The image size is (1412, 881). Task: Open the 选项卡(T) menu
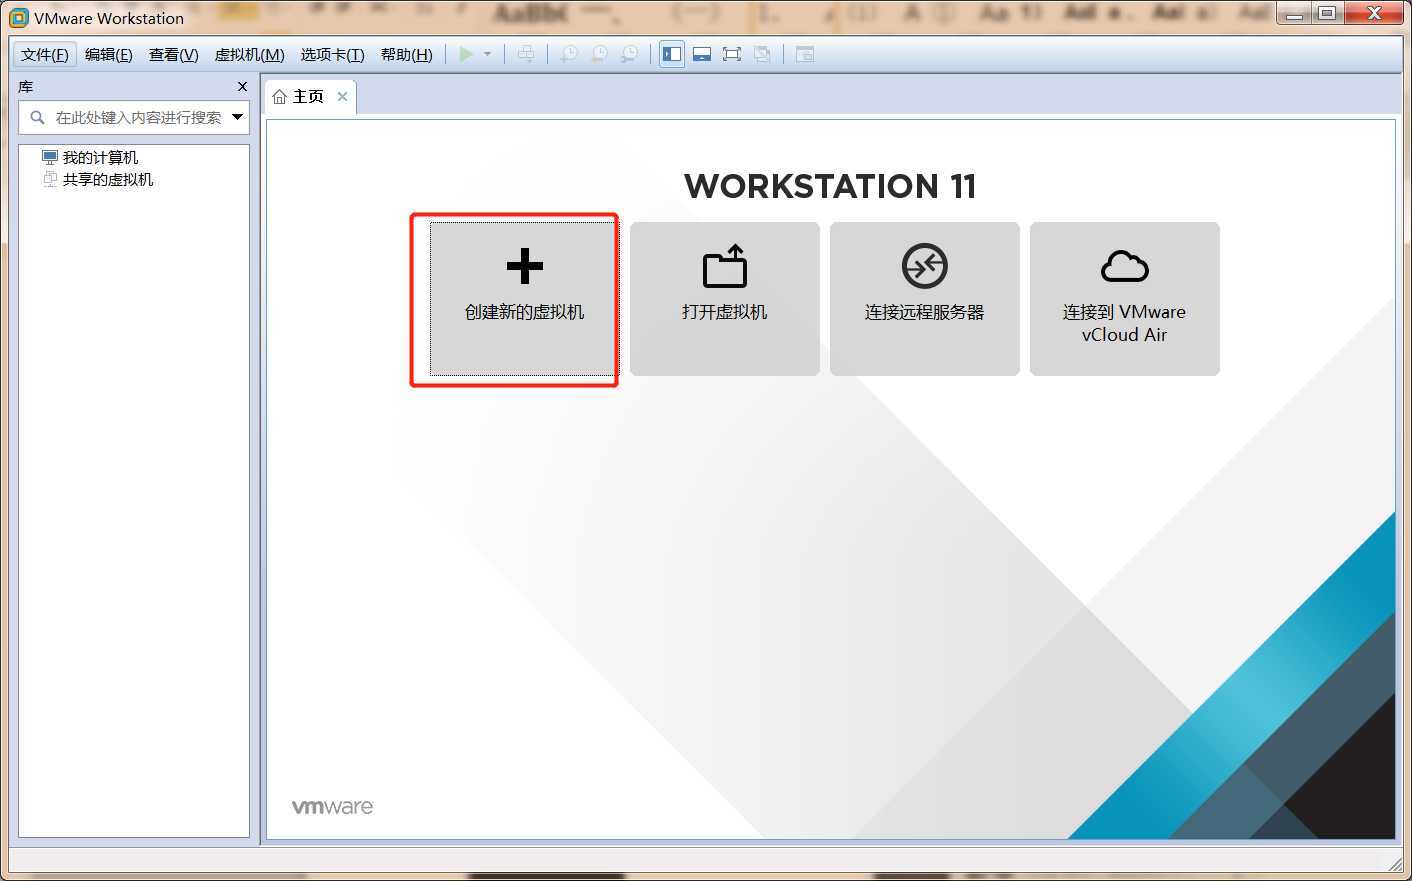point(333,54)
